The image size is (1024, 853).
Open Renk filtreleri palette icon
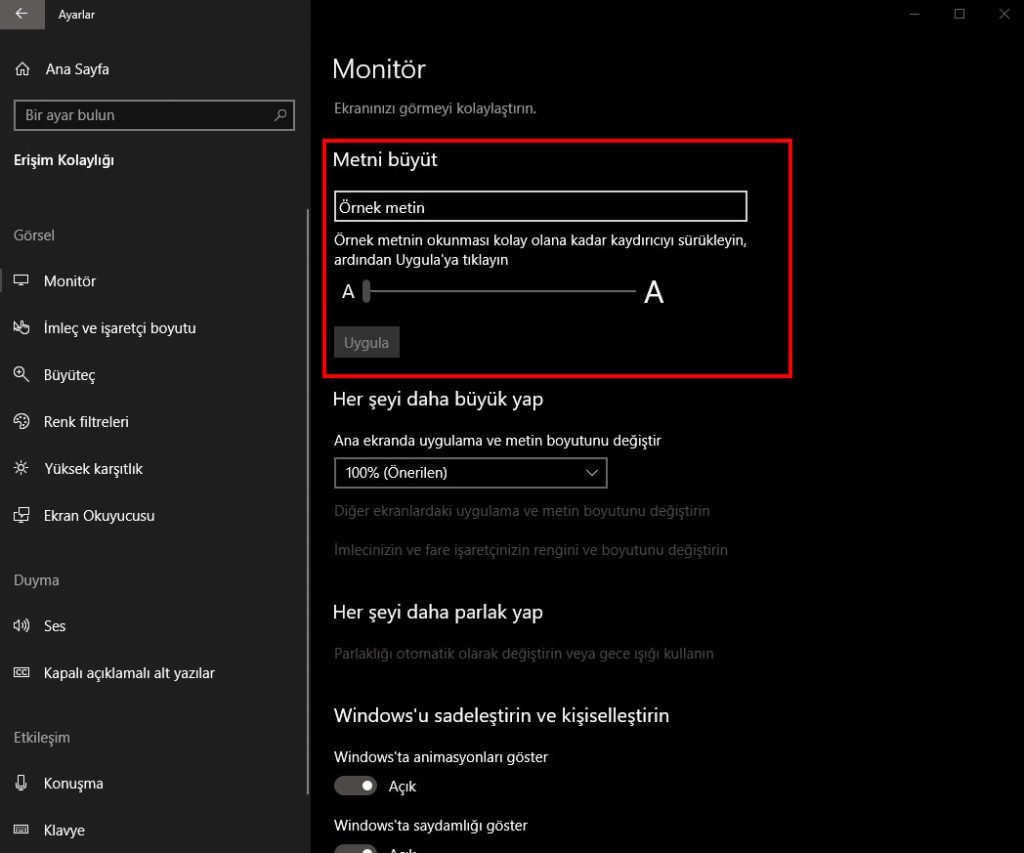[x=22, y=422]
